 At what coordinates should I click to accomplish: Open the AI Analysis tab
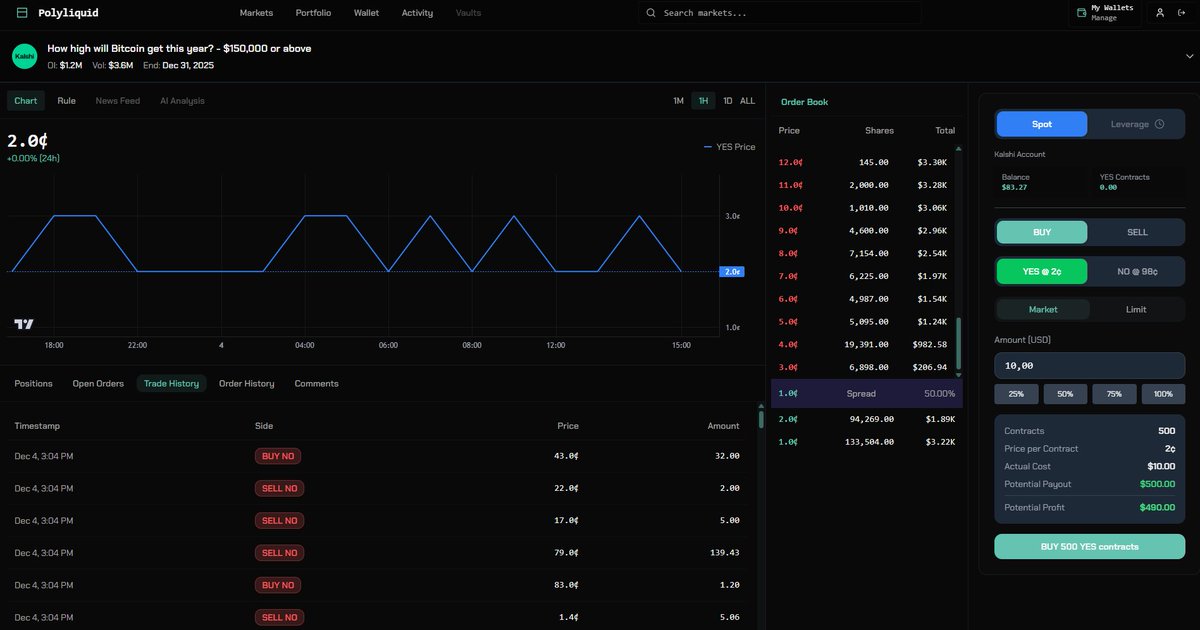[x=182, y=101]
